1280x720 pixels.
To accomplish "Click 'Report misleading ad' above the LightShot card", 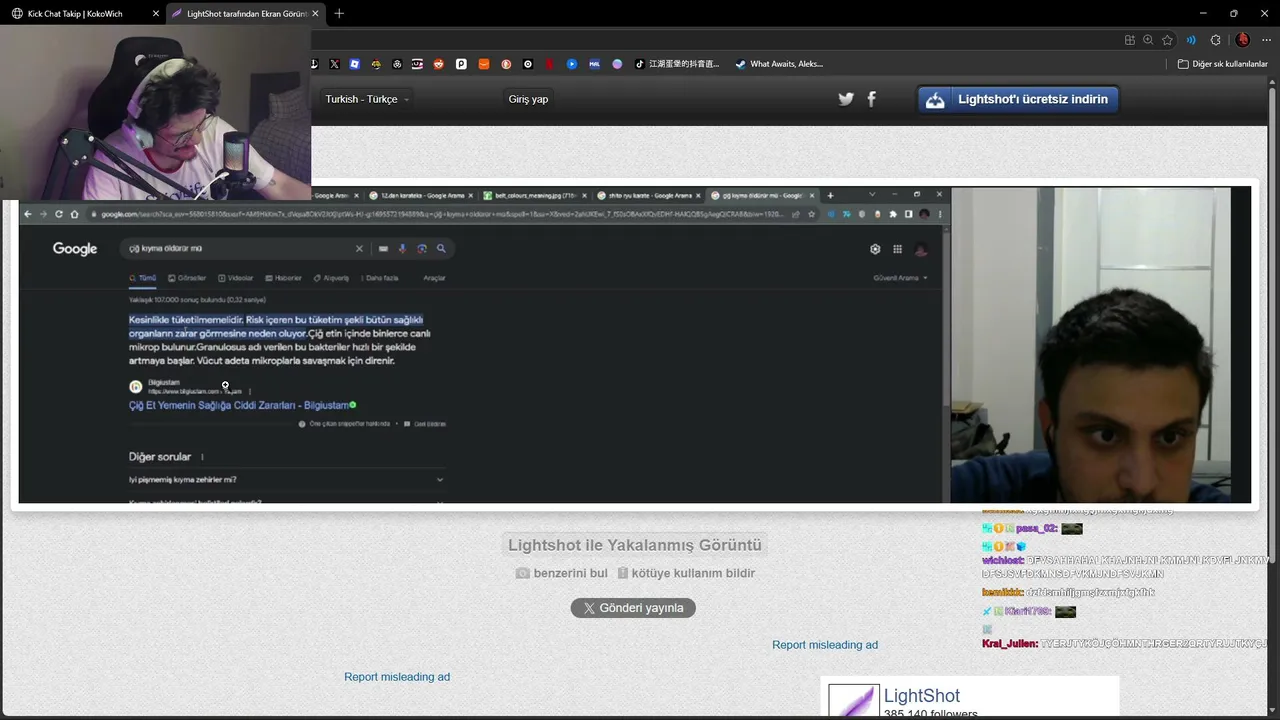I will (x=825, y=645).
